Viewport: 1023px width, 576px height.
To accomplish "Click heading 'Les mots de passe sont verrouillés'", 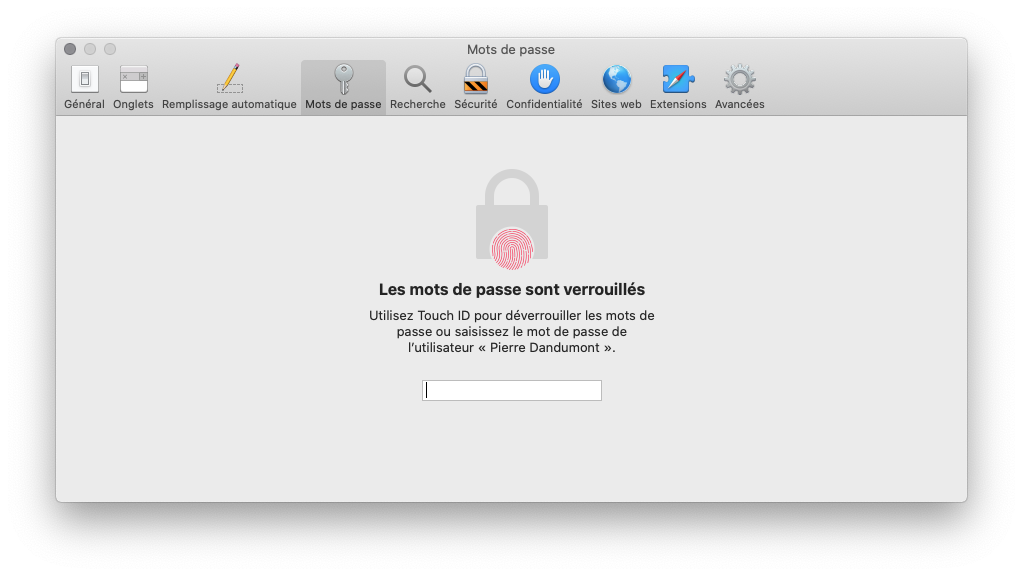I will 512,289.
